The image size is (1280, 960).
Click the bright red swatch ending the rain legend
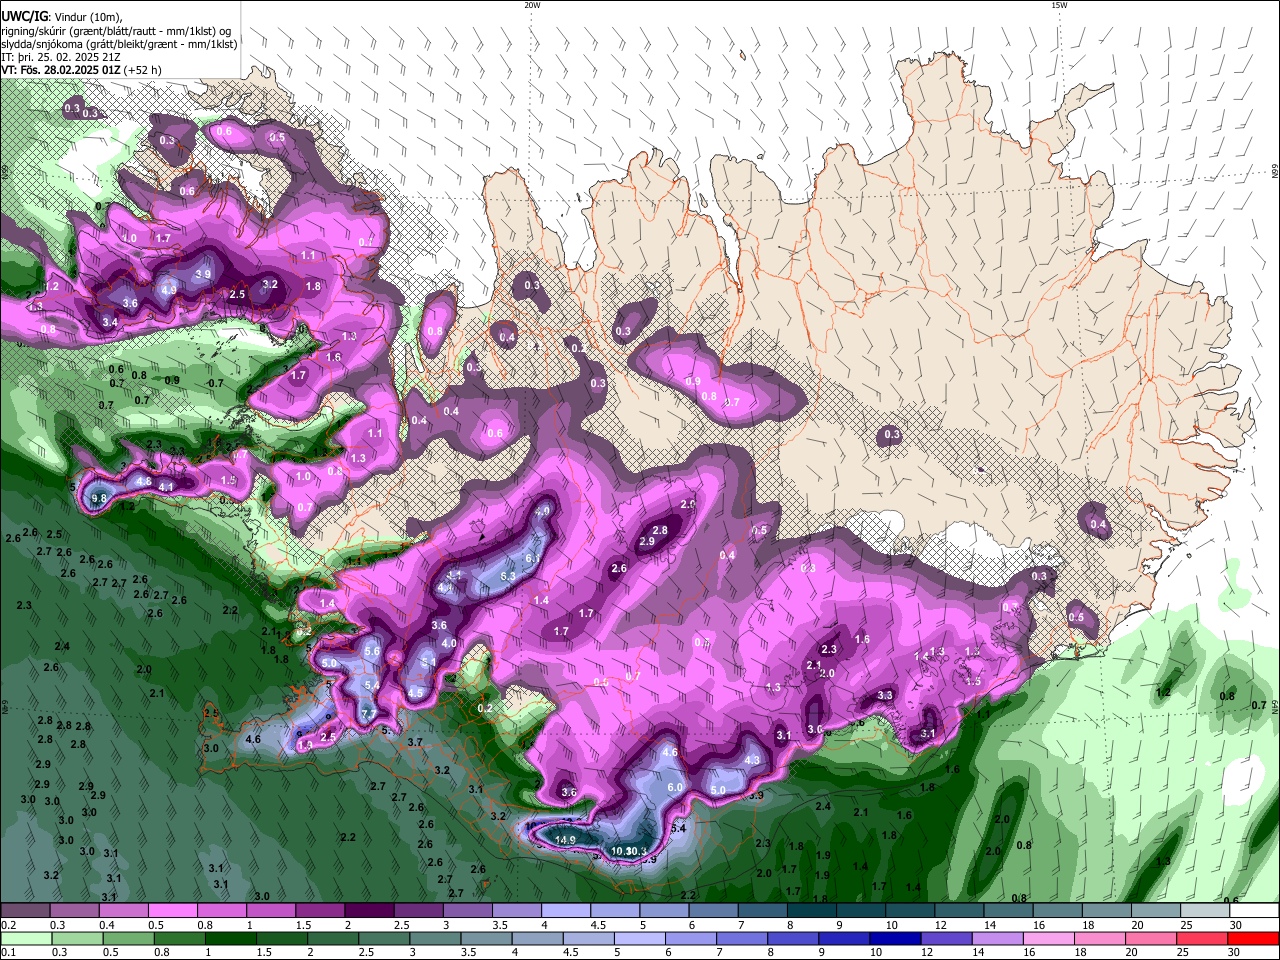[1253, 938]
